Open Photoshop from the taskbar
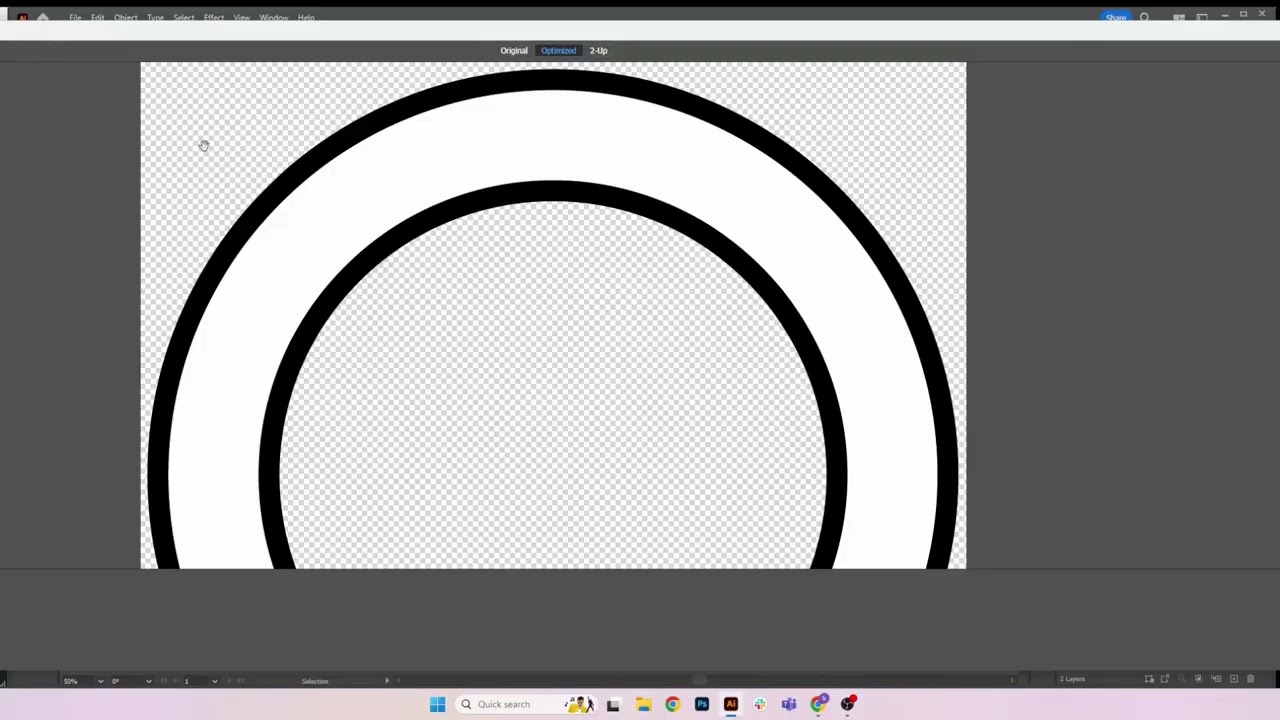The height and width of the screenshot is (720, 1280). click(x=701, y=704)
